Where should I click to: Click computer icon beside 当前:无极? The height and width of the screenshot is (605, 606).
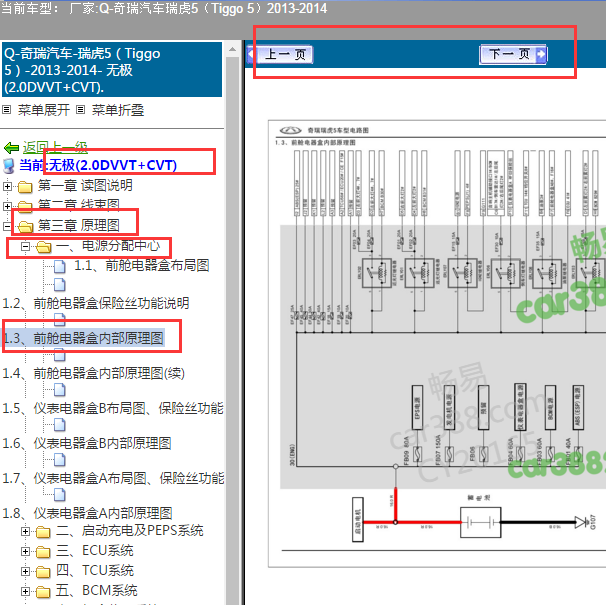coord(9,166)
